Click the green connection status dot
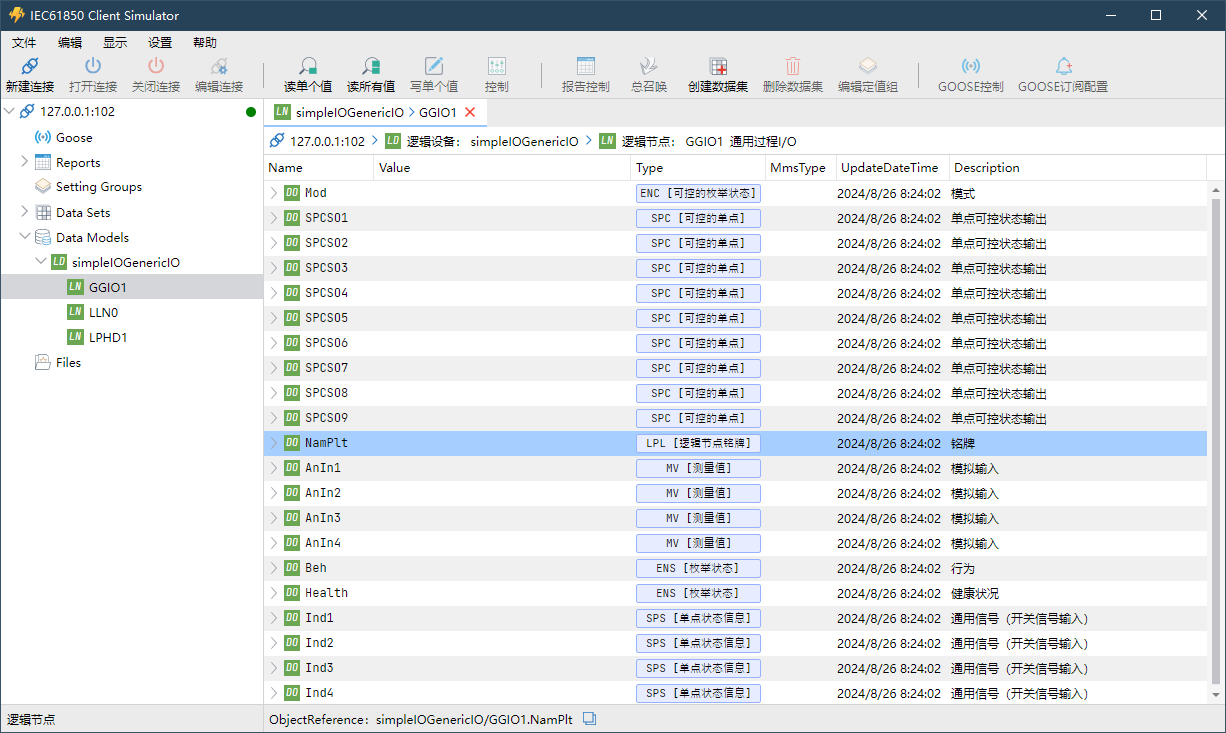1226x733 pixels. click(250, 112)
